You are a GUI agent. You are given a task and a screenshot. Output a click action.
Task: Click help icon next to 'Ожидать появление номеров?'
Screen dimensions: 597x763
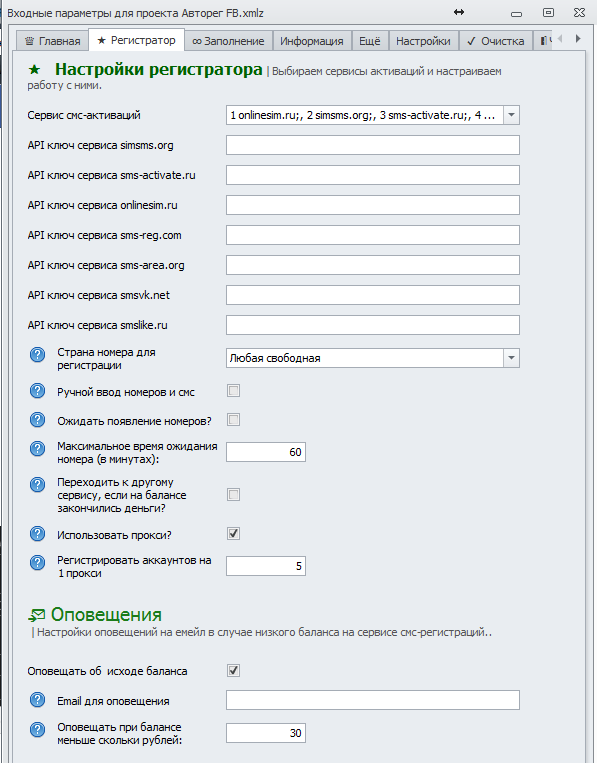click(37, 420)
